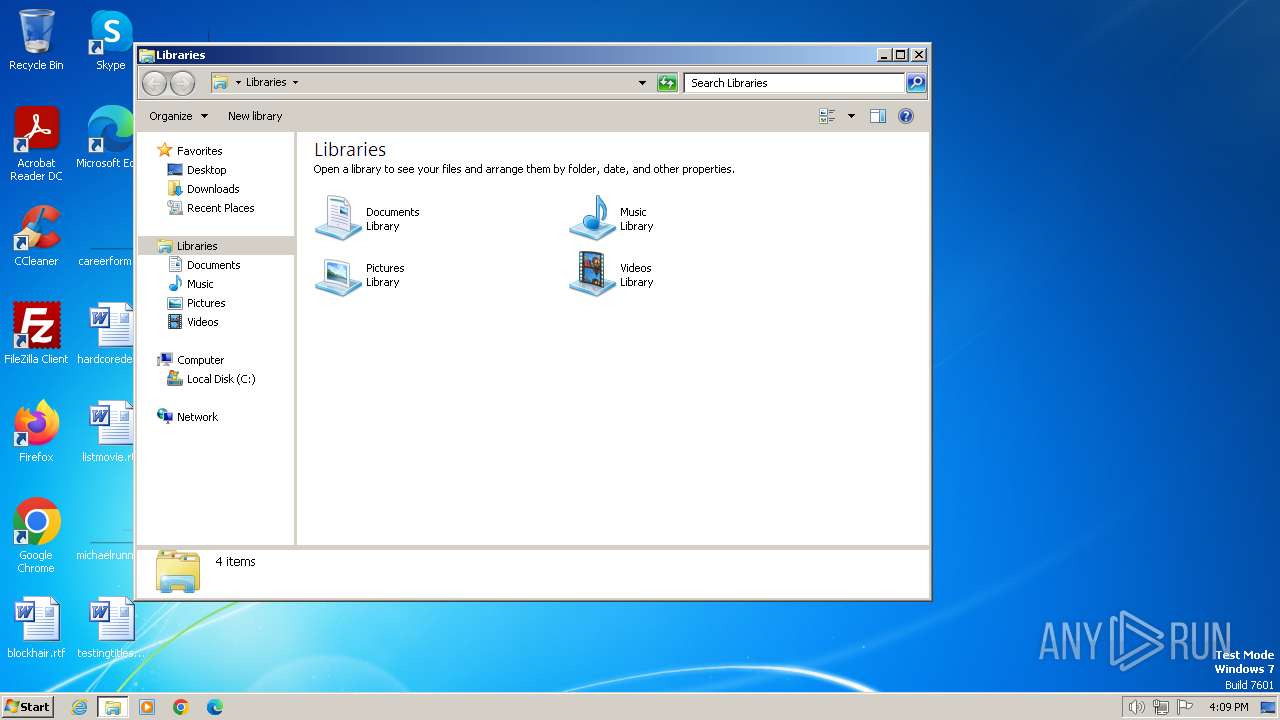
Task: Select Videos in the navigation pane
Action: click(193, 322)
